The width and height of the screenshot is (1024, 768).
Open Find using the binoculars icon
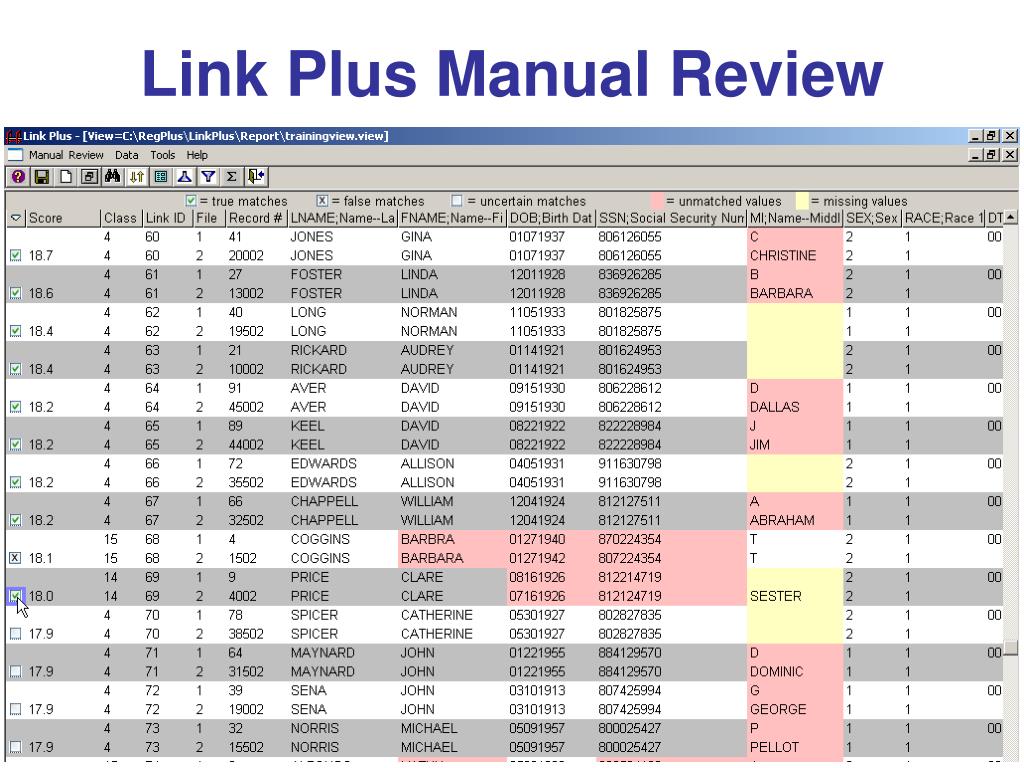112,177
